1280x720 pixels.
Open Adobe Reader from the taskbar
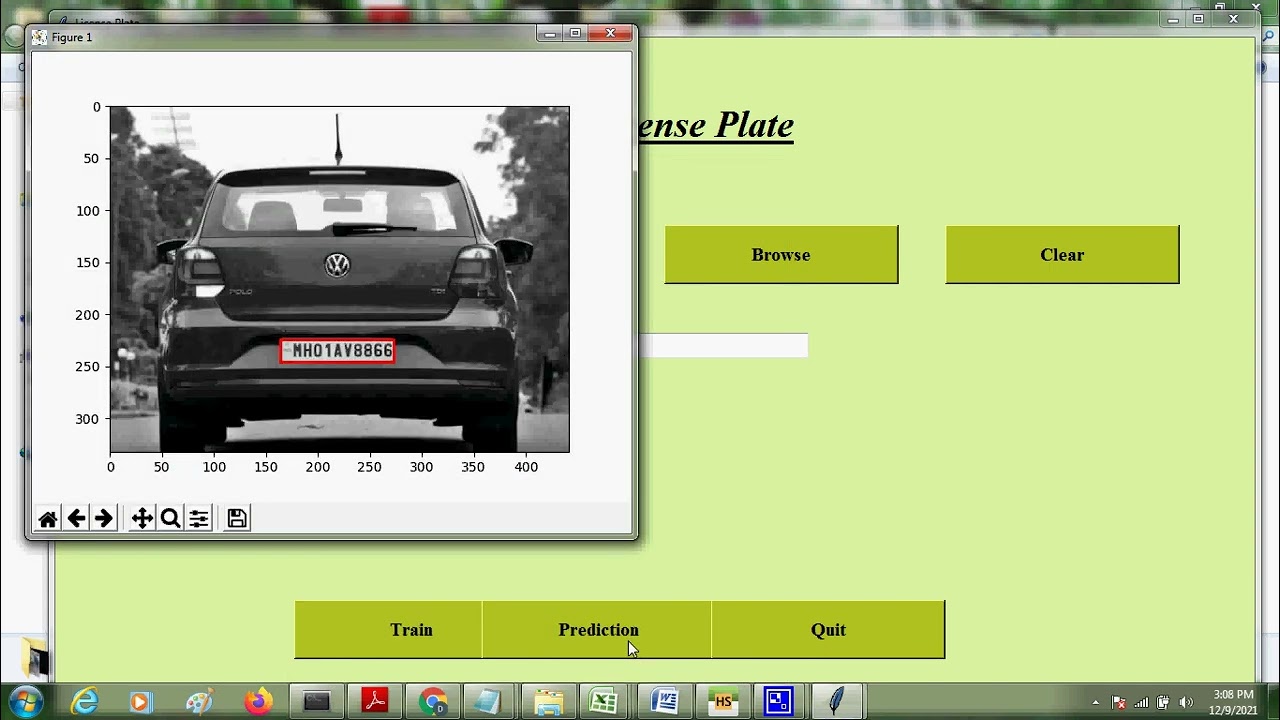tap(375, 702)
